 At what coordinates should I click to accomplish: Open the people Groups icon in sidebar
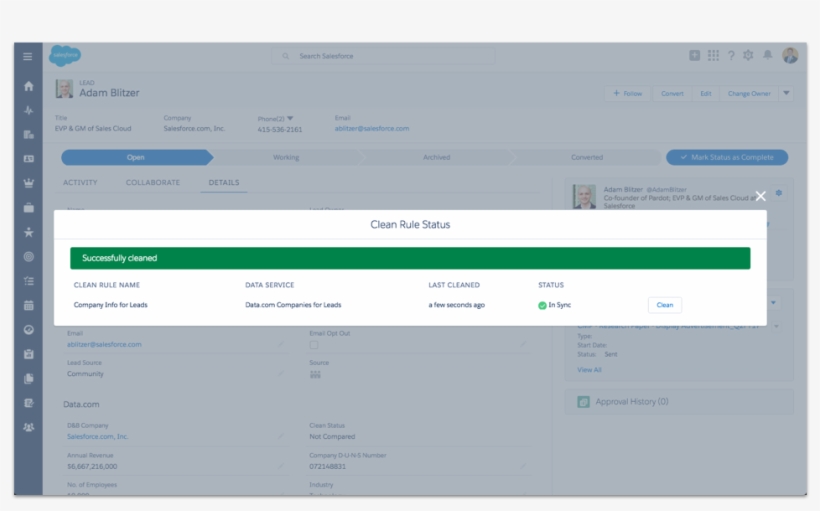(28, 427)
